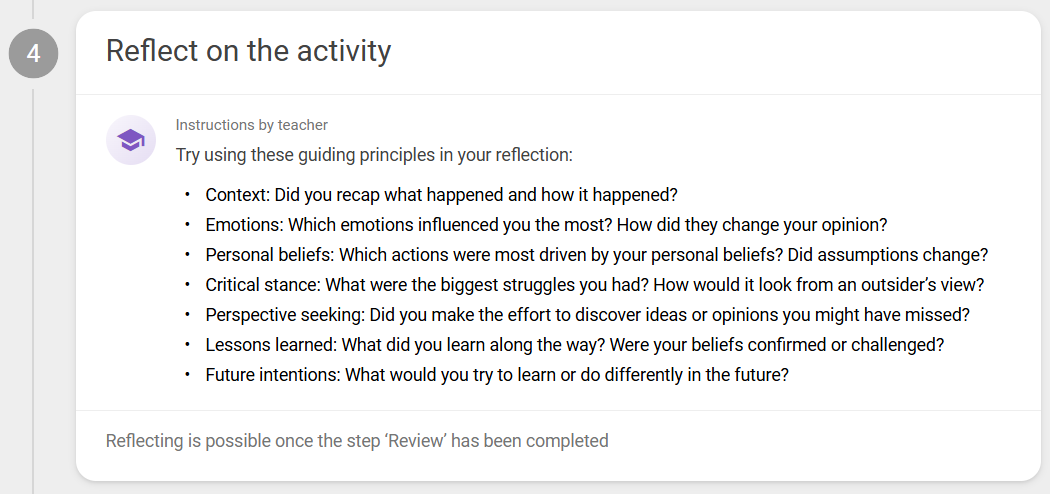1050x494 pixels.
Task: Click the purple graduation cap teacher icon
Action: pos(131,140)
